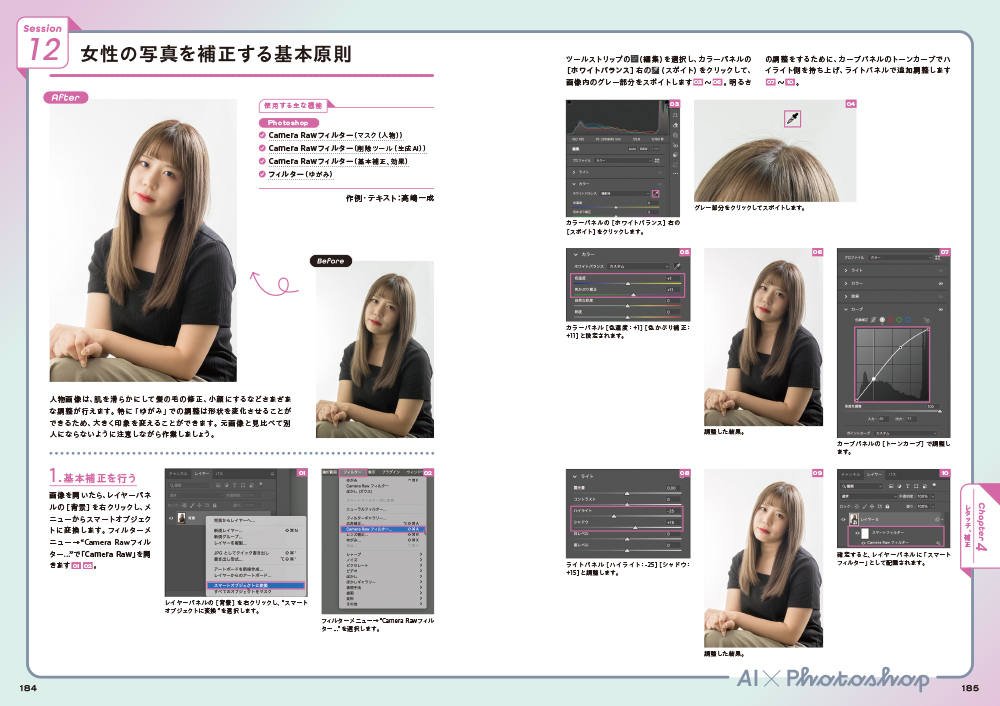This screenshot has width=1000, height=706.
Task: Click the white balance eyedropper in figure 03
Action: [x=656, y=193]
